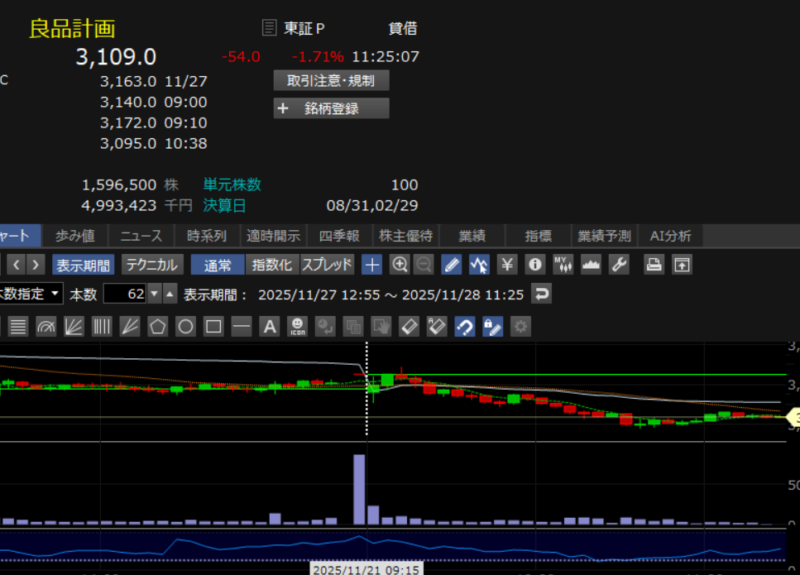The height and width of the screenshot is (575, 800).
Task: Select the ellipse drawing tool
Action: 186,326
